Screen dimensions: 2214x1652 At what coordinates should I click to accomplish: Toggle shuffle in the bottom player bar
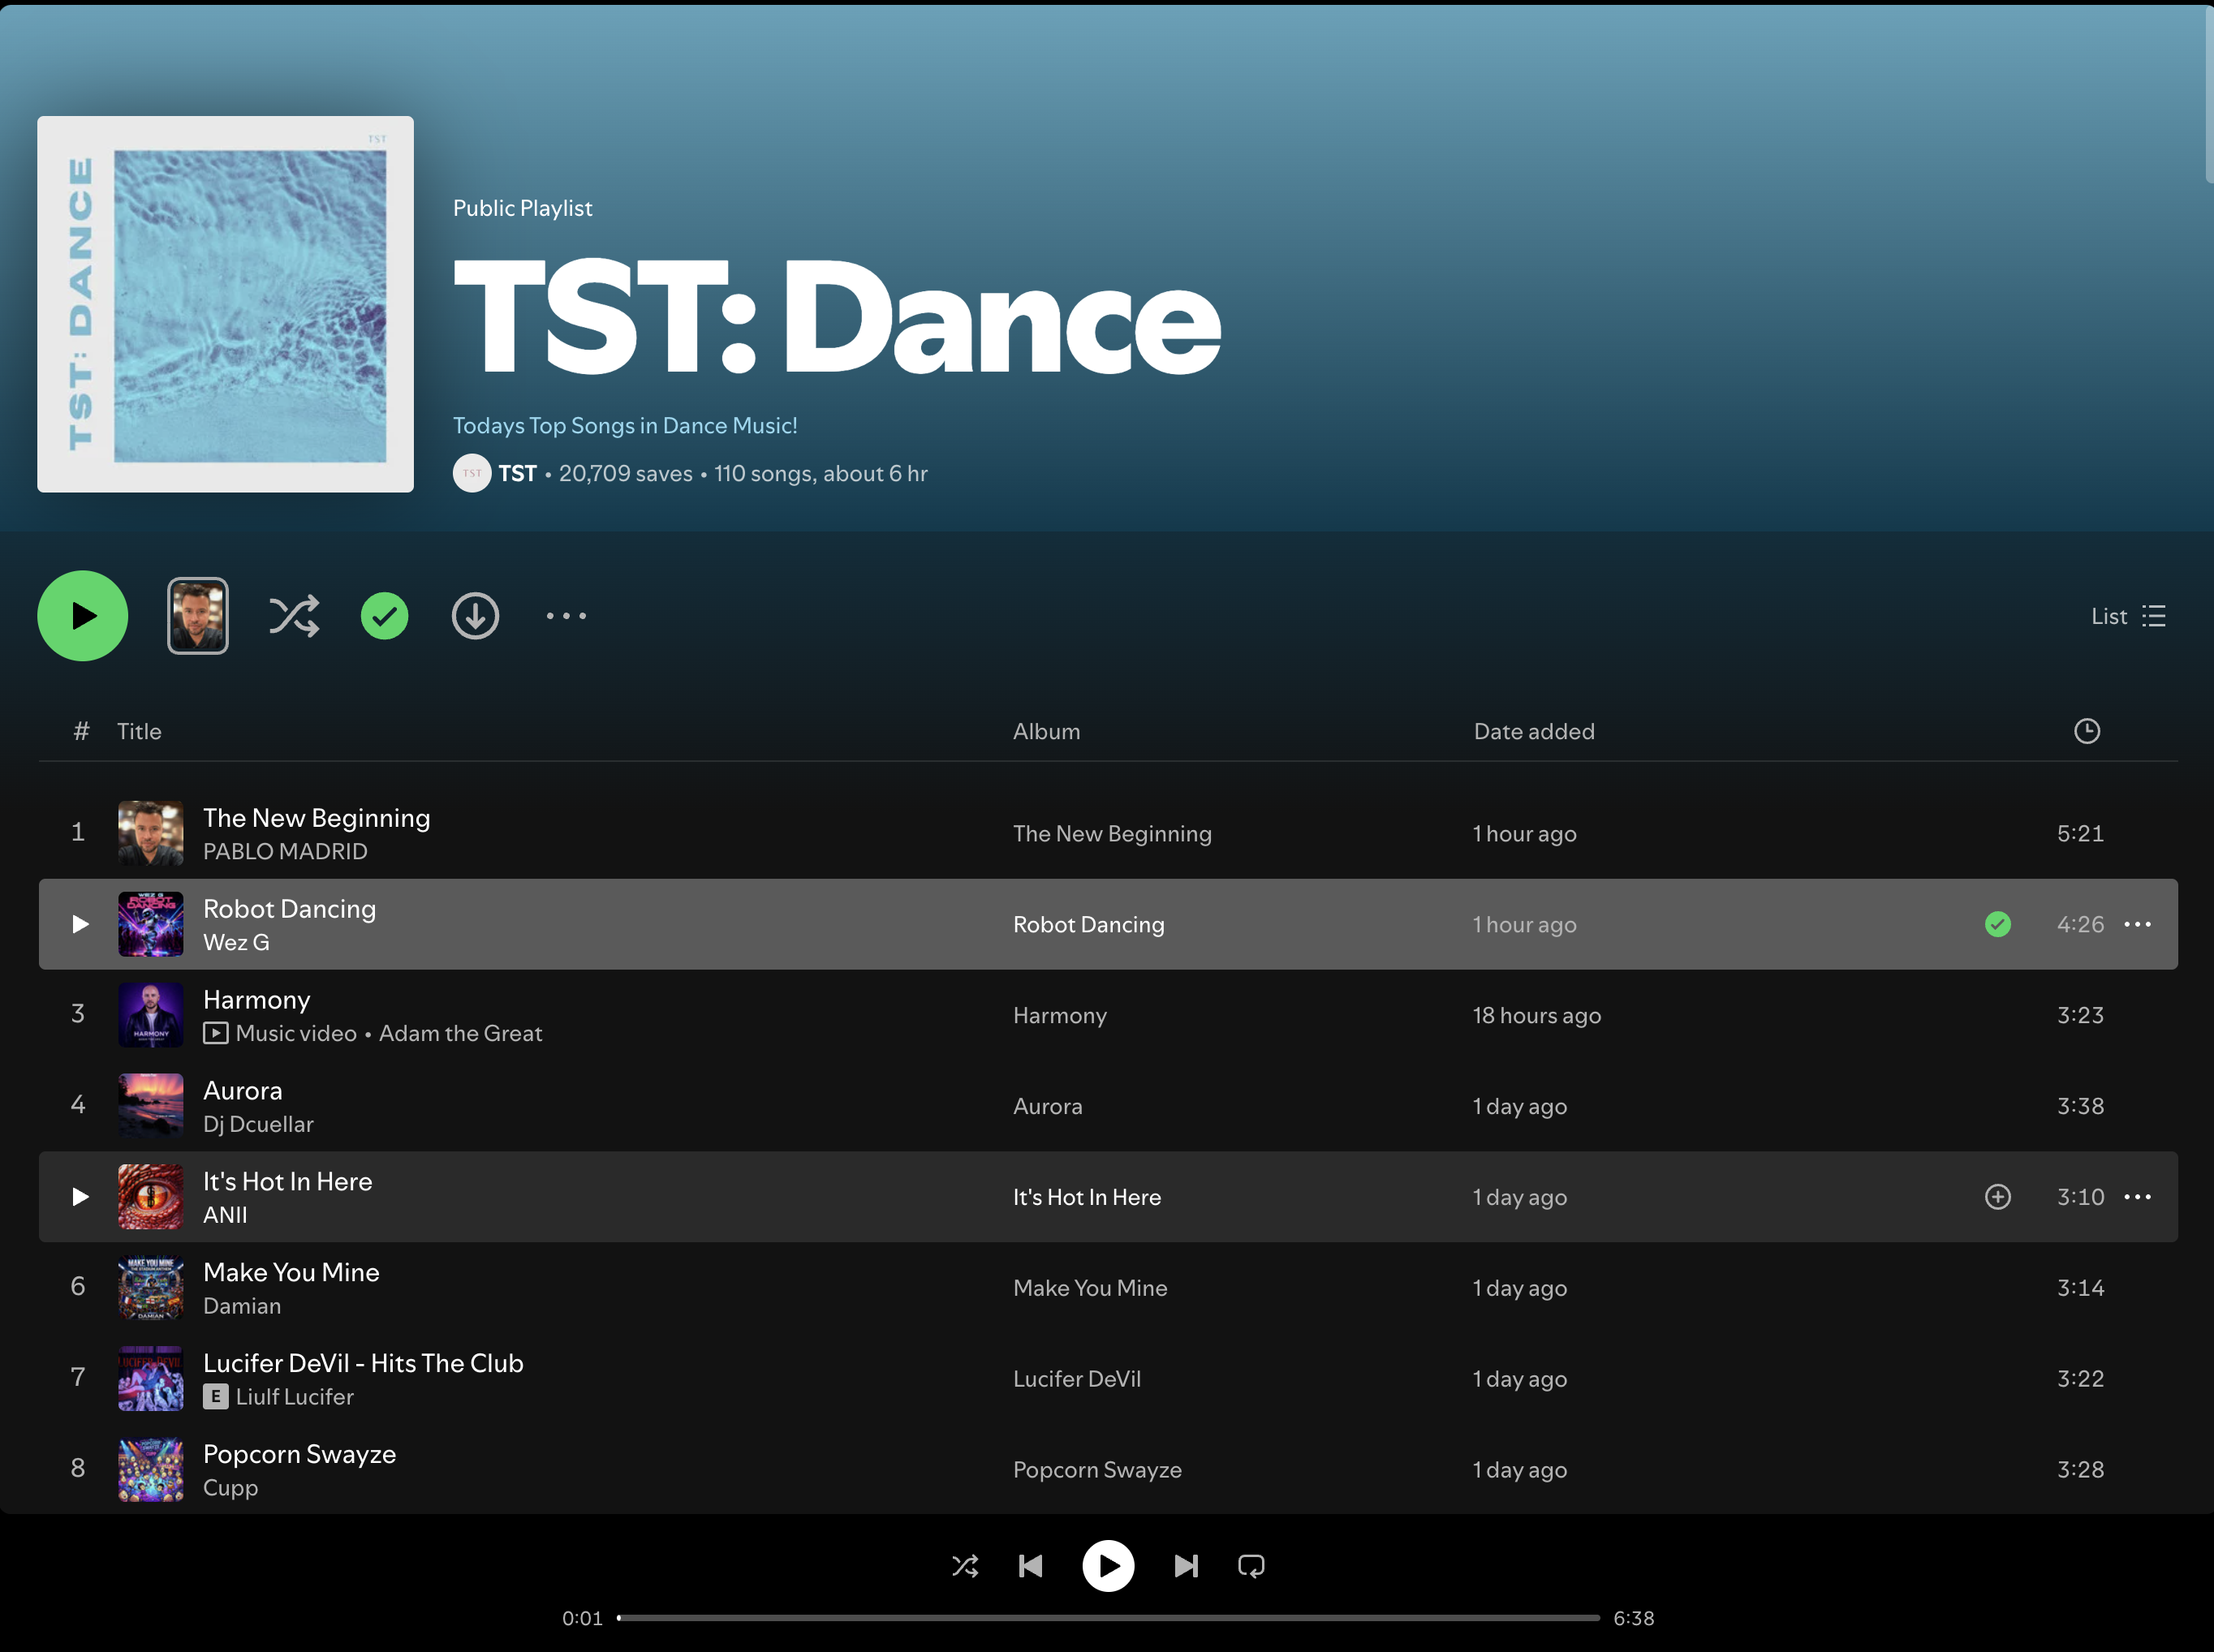[x=965, y=1566]
